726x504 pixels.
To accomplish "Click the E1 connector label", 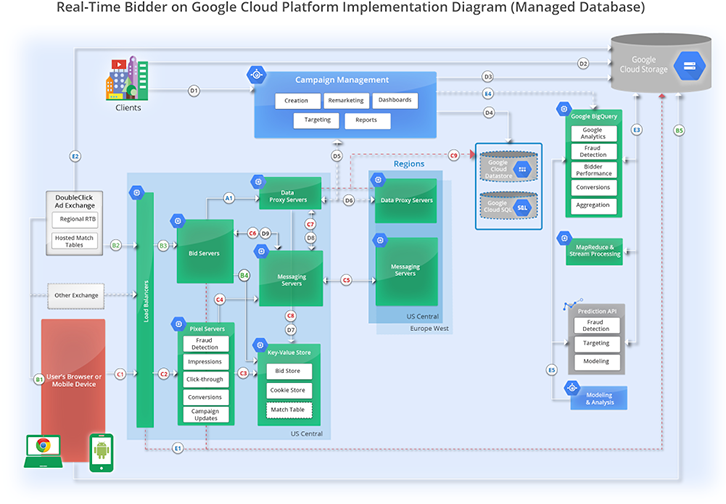I will coord(178,448).
